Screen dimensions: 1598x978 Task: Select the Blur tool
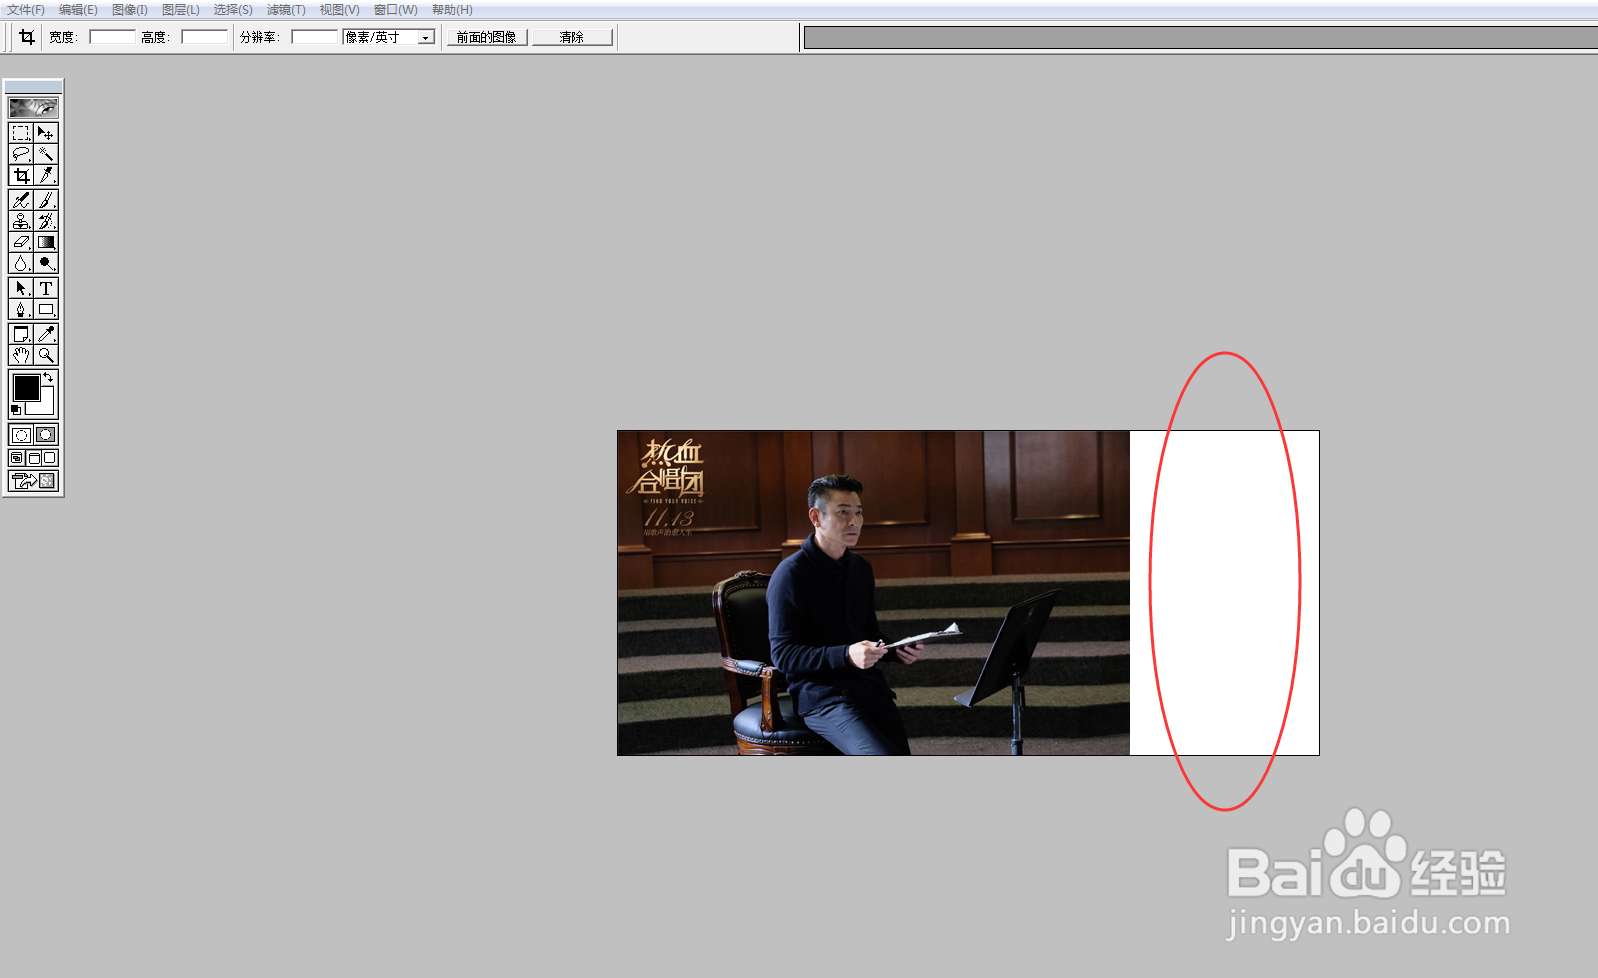pyautogui.click(x=21, y=263)
